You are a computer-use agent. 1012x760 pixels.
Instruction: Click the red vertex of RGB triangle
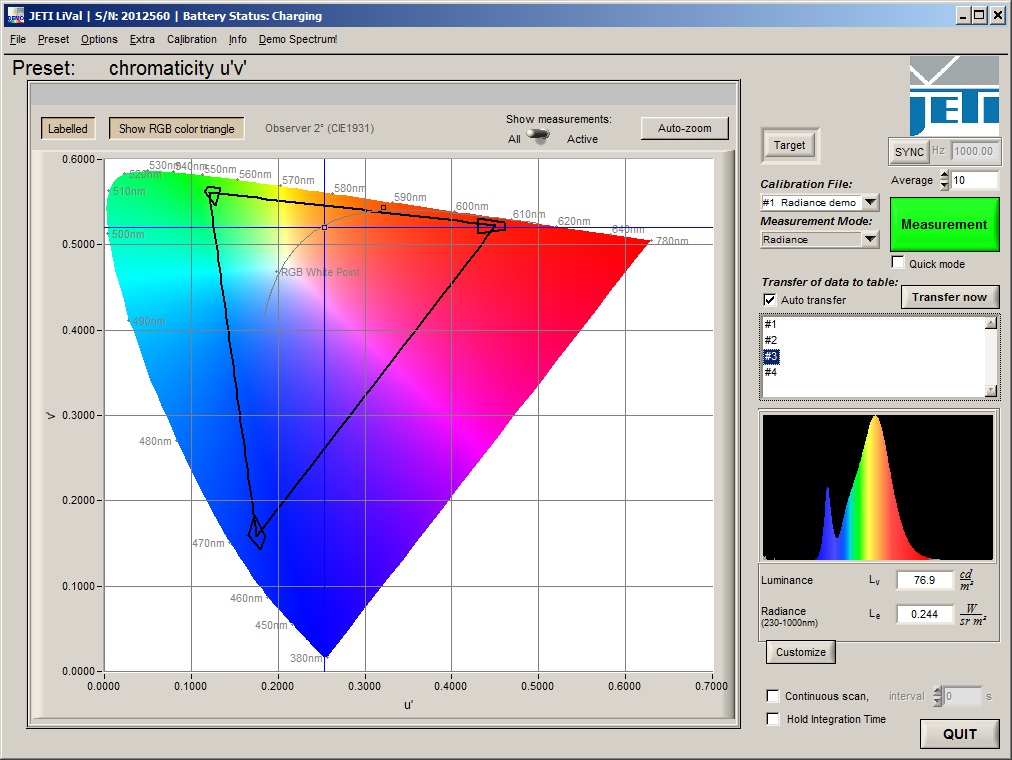click(491, 225)
